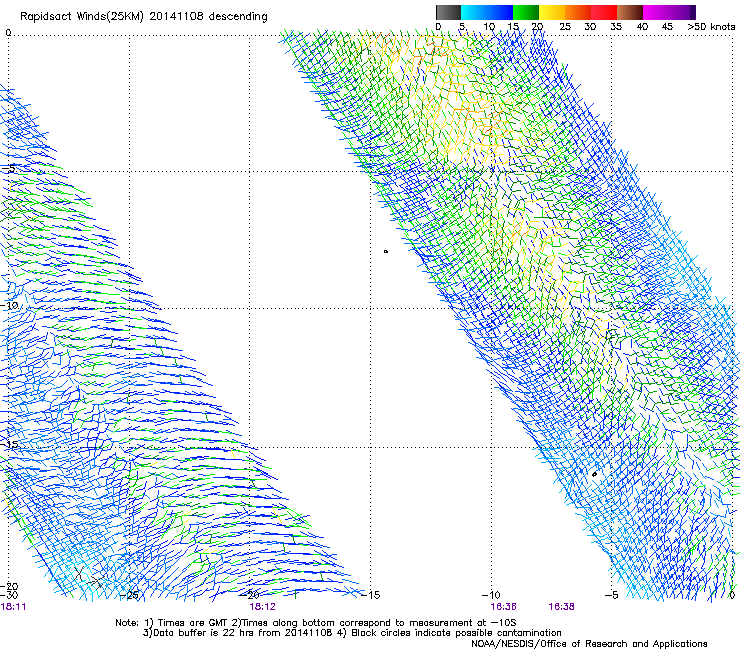Click the '>50 knots' legend label
740x650 pixels.
click(711, 27)
